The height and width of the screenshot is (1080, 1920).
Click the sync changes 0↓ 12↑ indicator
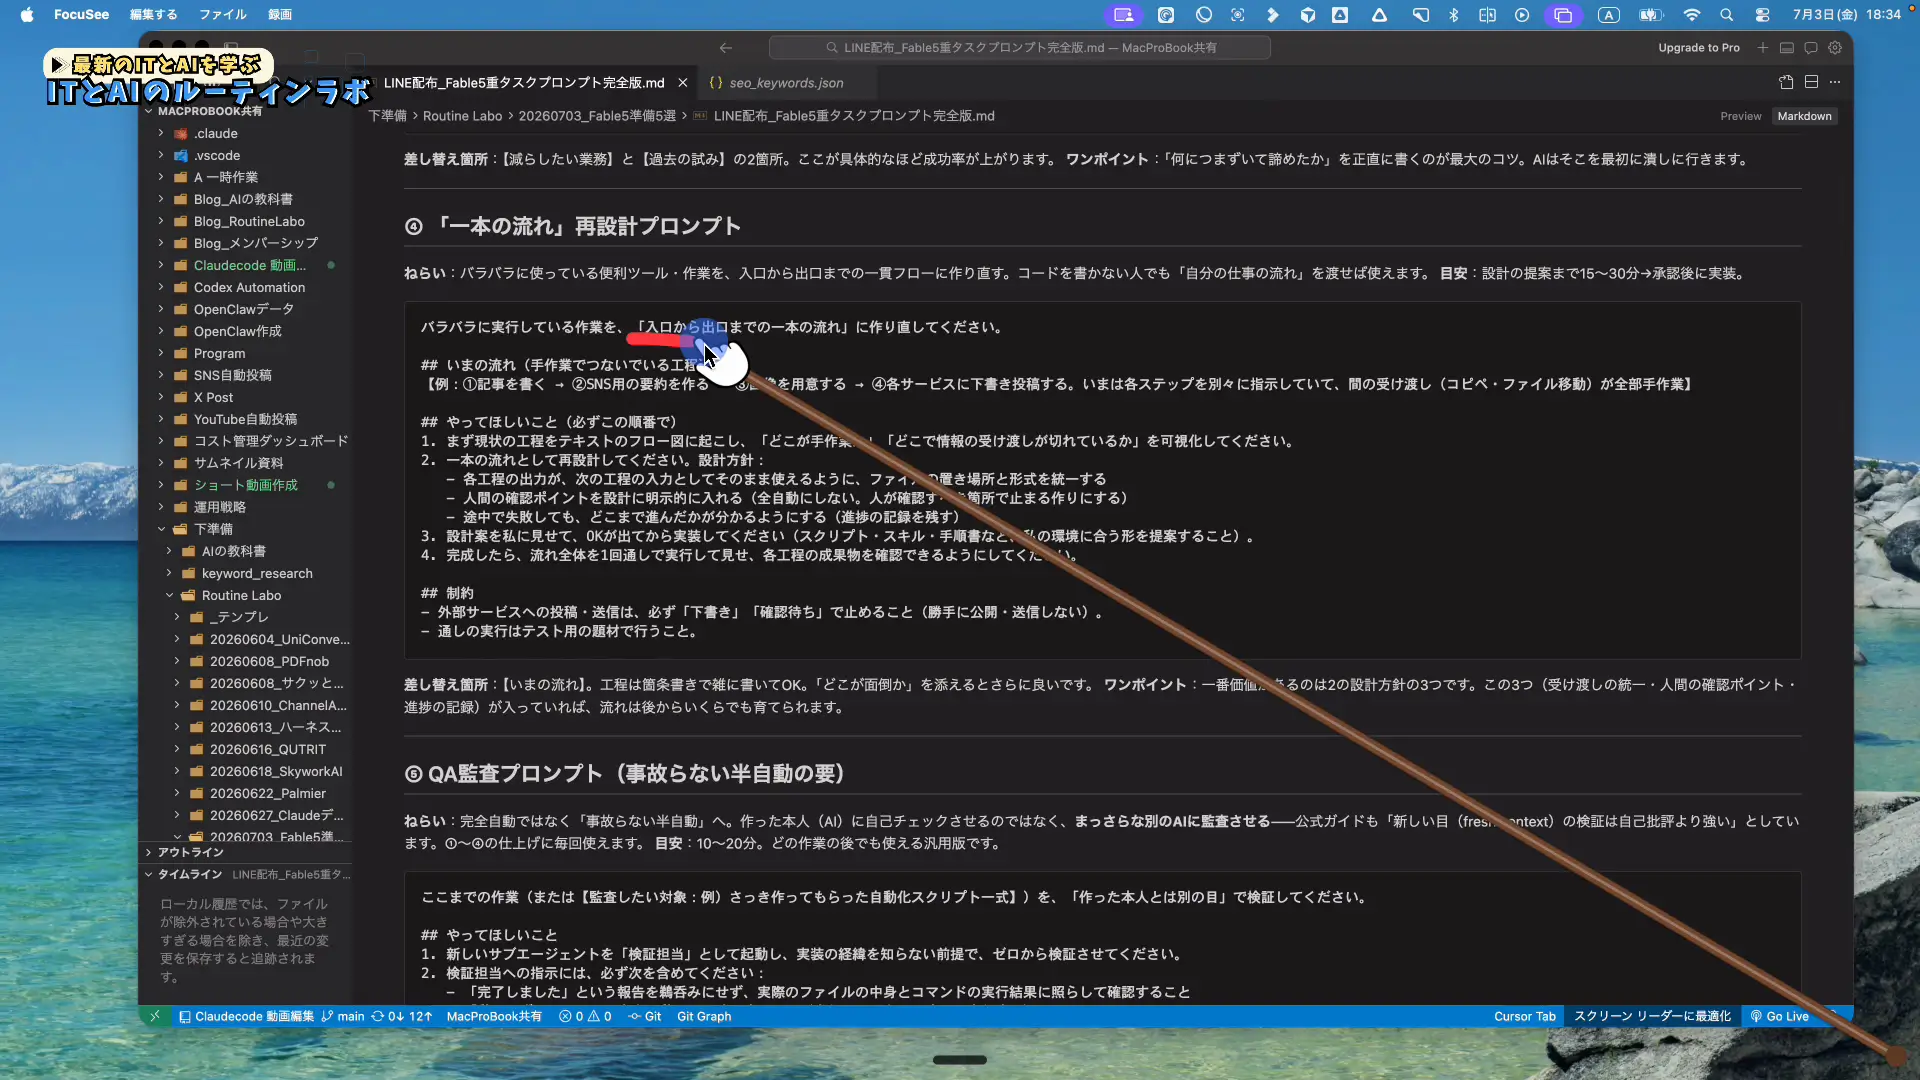(x=402, y=1016)
